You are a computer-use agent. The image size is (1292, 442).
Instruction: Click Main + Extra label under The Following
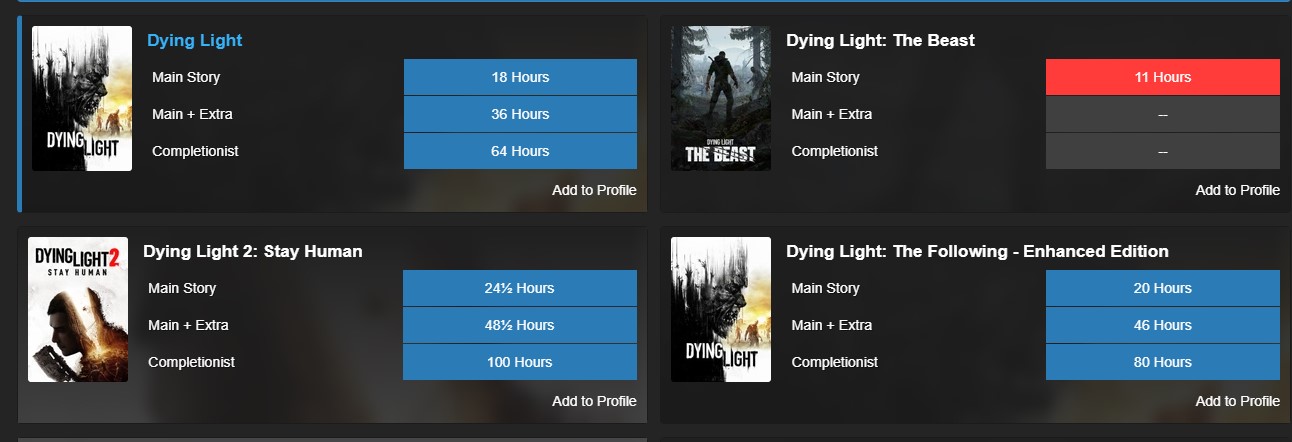point(831,325)
